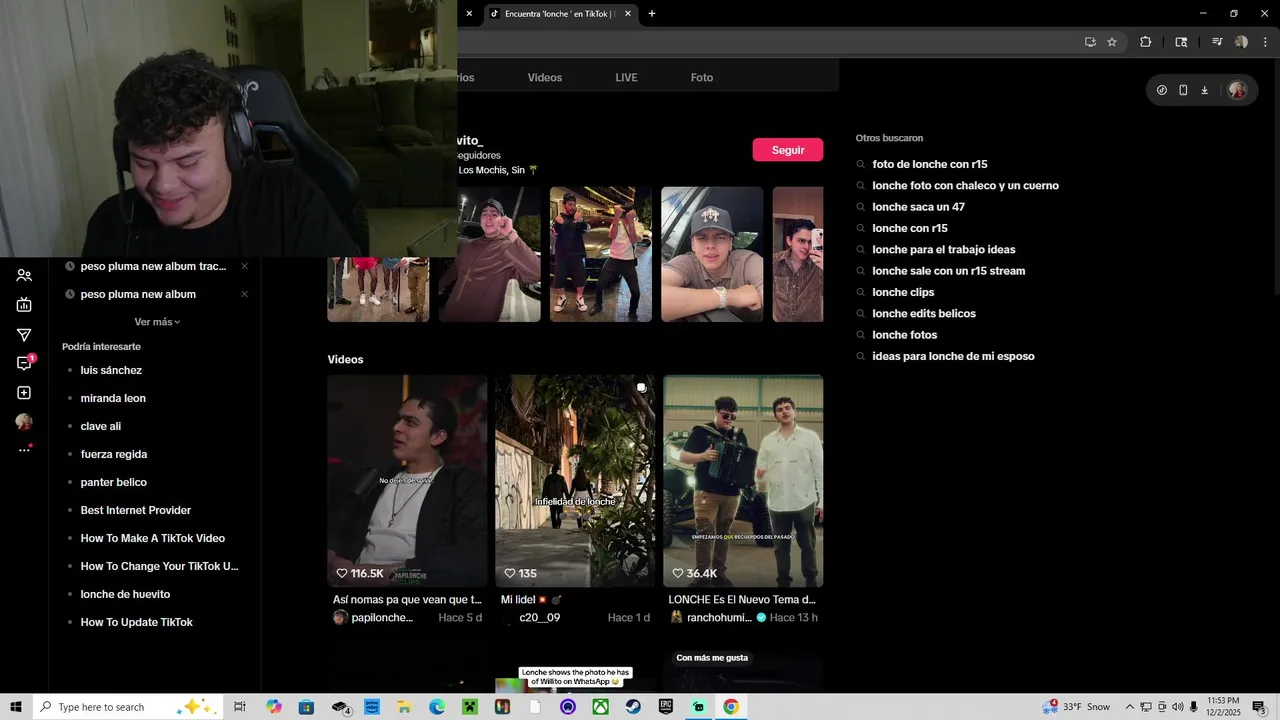Image resolution: width=1280 pixels, height=720 pixels.
Task: Select 'Best Internet Provider' suggested search
Action: point(136,510)
